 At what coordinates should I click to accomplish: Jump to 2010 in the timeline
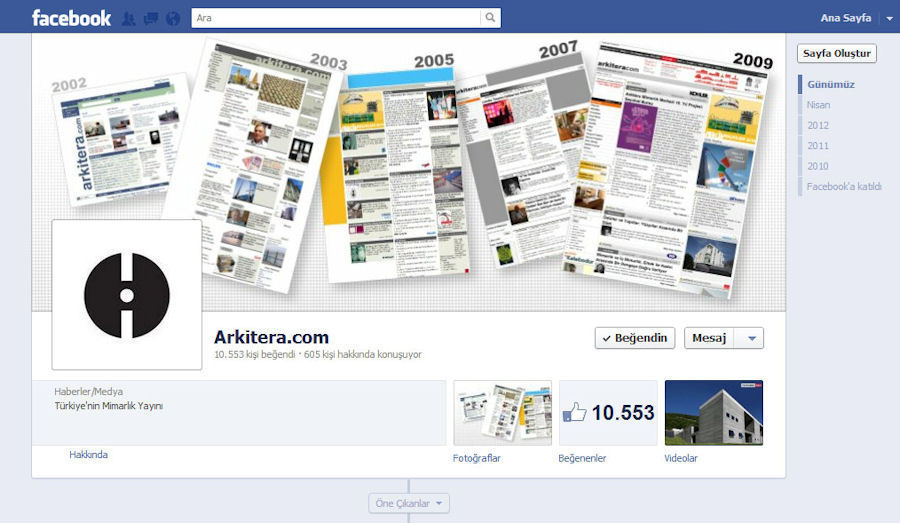(x=818, y=166)
